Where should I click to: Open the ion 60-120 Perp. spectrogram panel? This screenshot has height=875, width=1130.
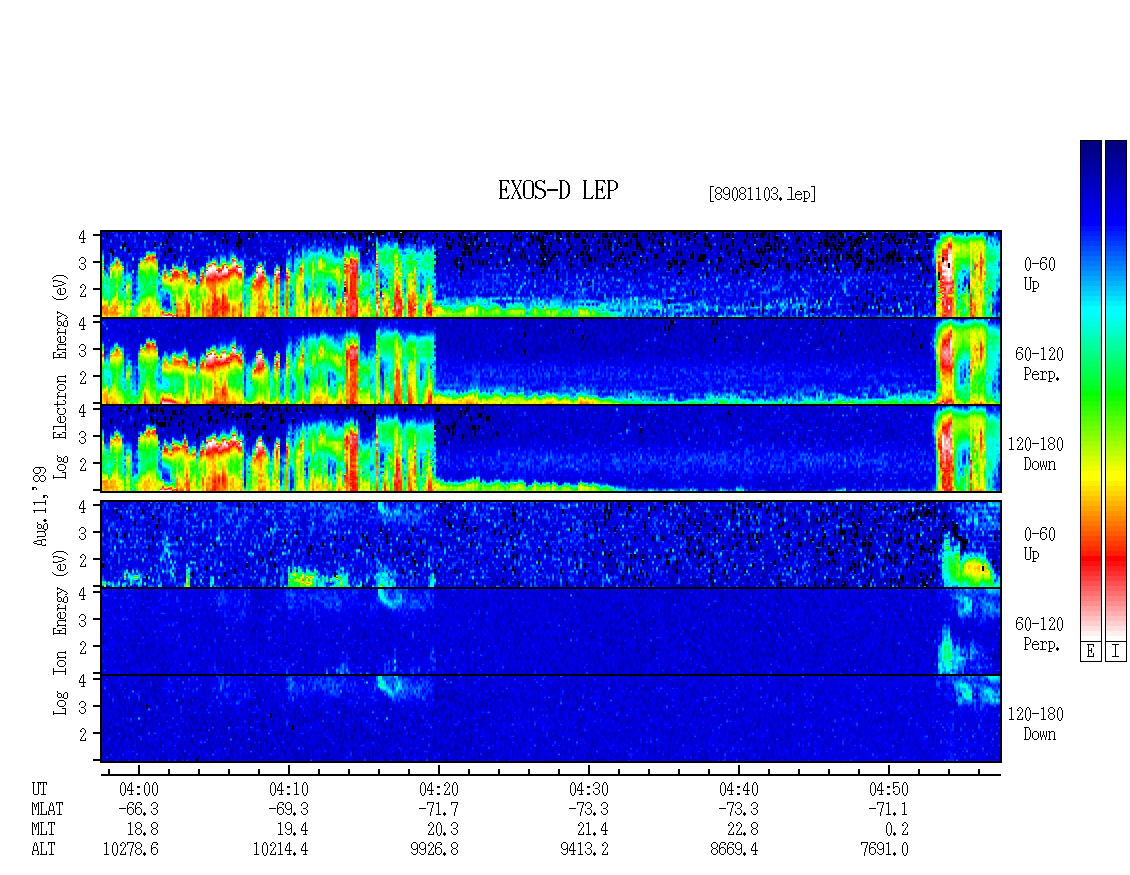tap(551, 631)
